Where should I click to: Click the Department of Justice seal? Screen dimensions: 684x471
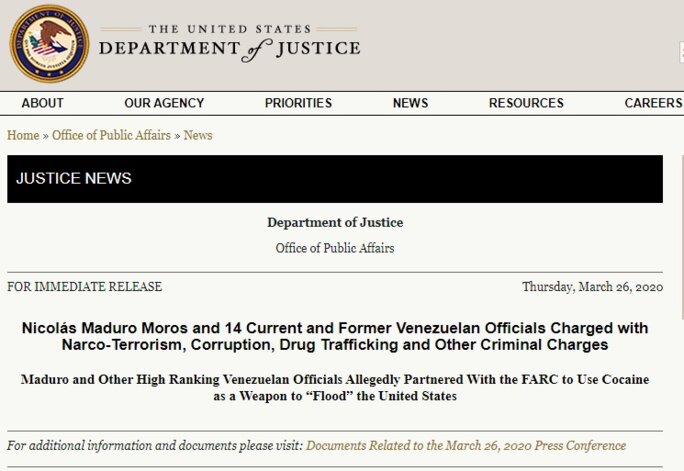[49, 44]
